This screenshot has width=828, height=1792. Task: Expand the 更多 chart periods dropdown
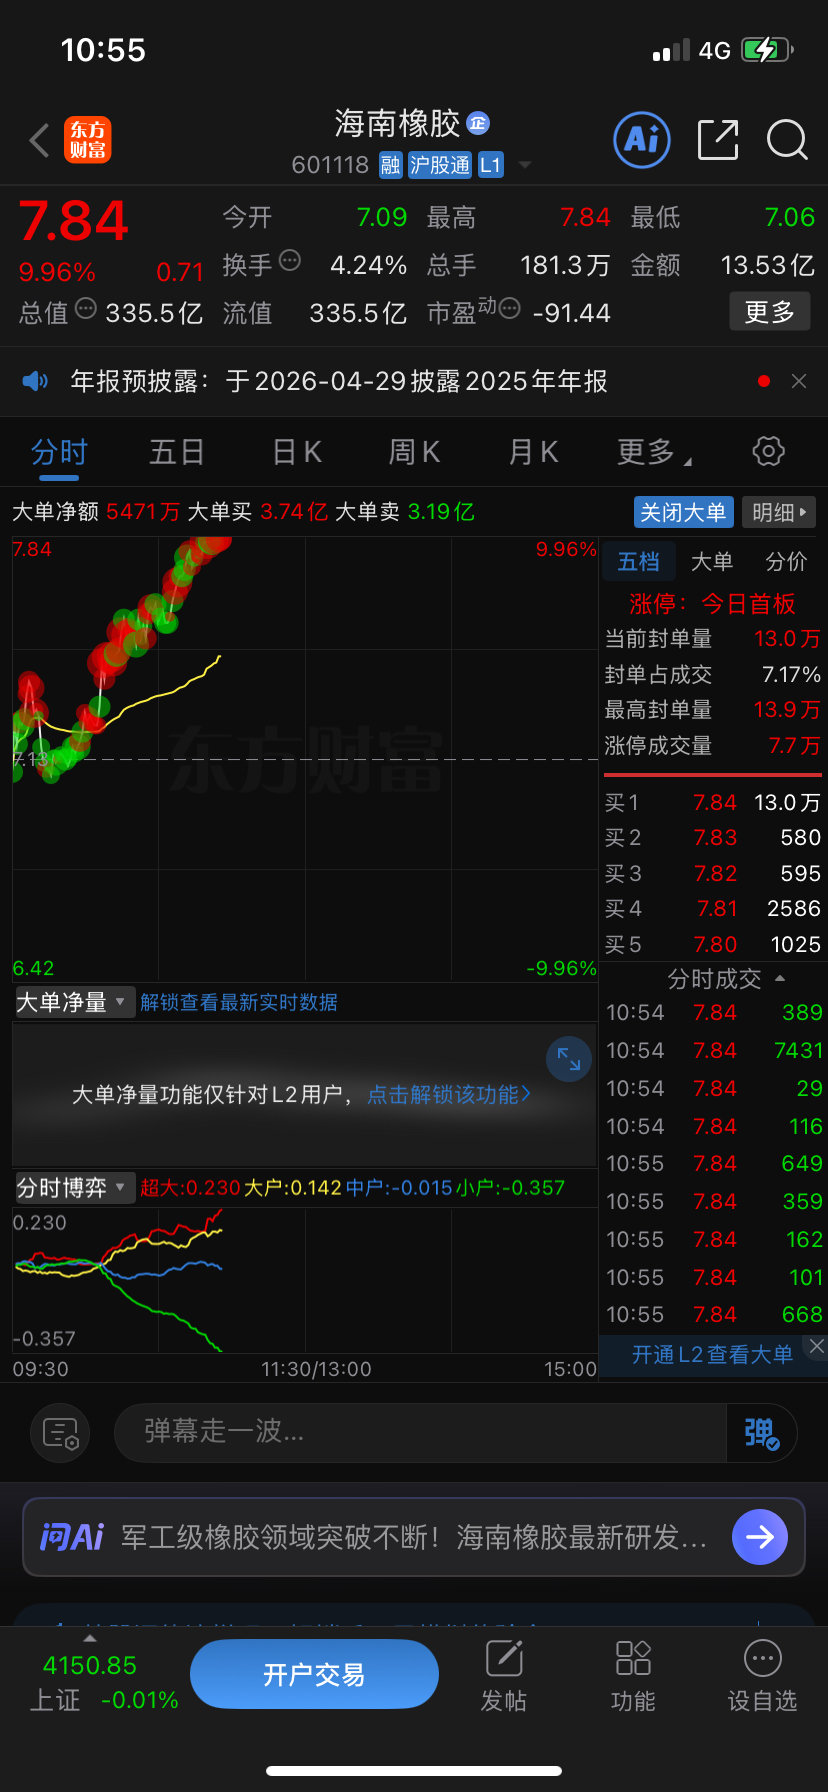(x=654, y=452)
